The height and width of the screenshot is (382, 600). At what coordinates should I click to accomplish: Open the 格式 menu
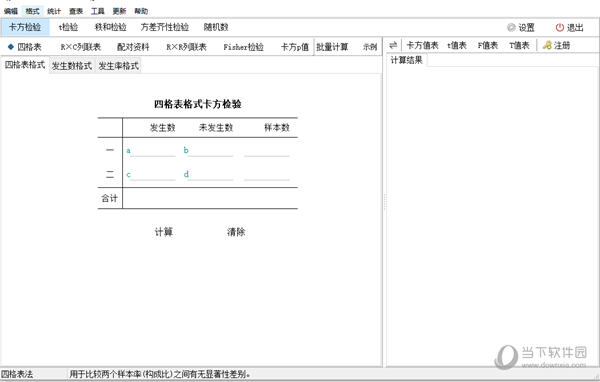33,11
